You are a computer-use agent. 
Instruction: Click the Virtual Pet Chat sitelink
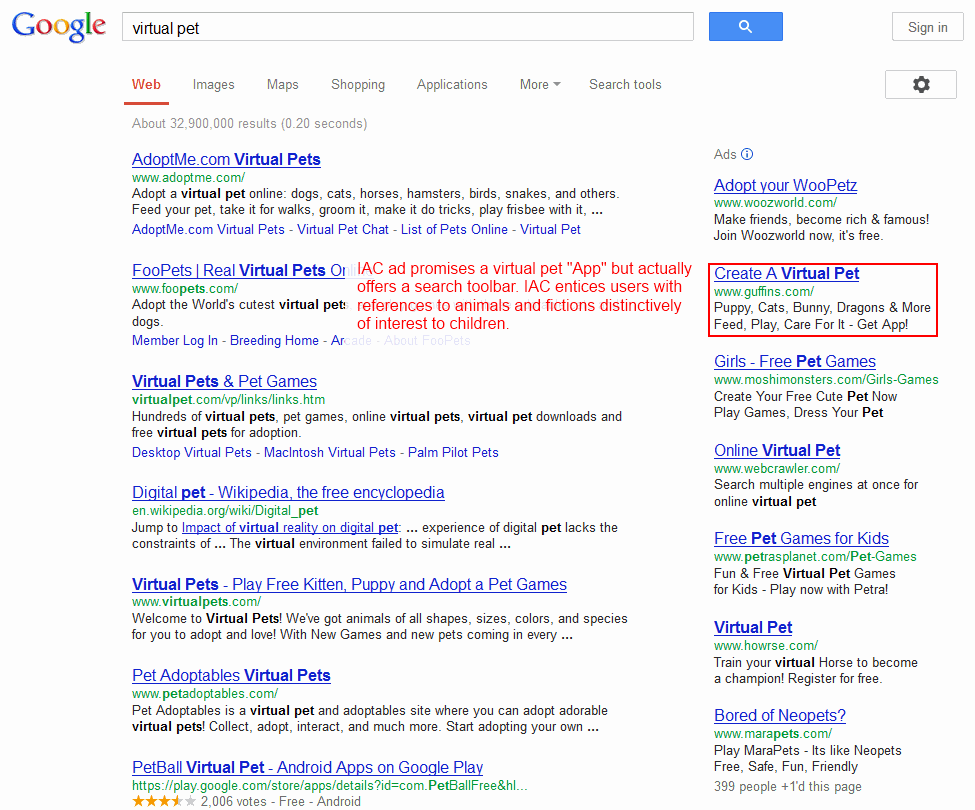(x=343, y=229)
